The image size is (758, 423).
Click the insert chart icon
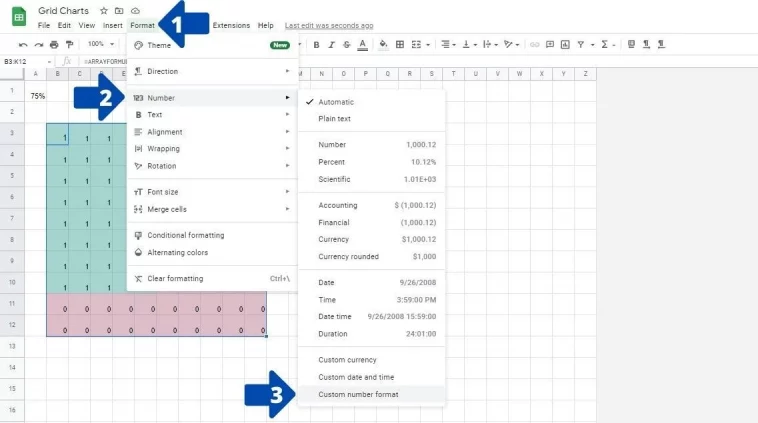pos(565,44)
